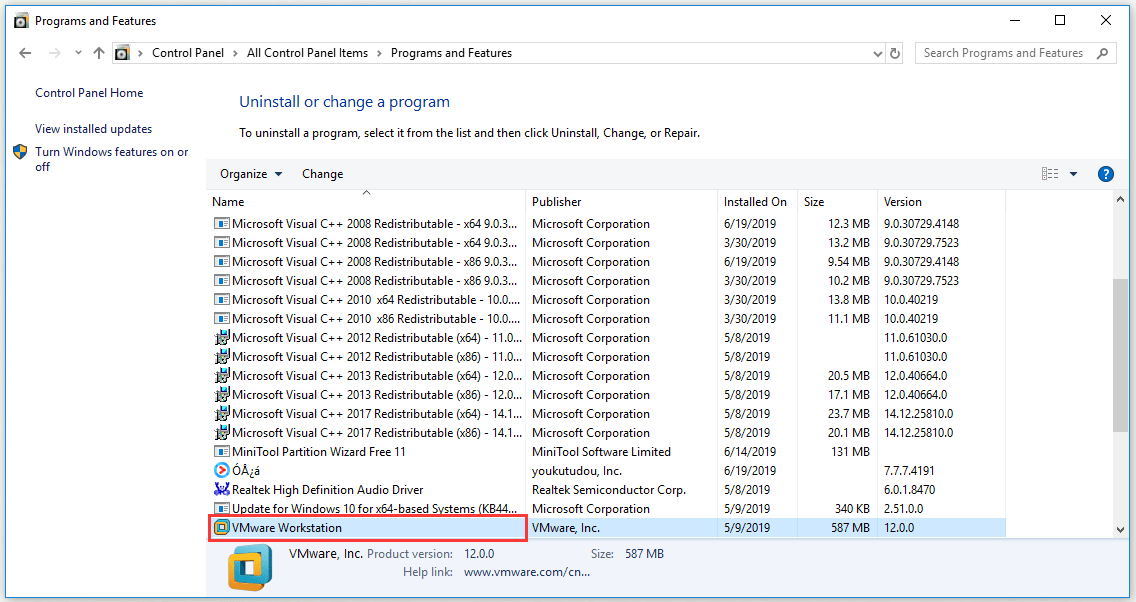Open the Organize dropdown
The width and height of the screenshot is (1136, 602).
(x=250, y=173)
